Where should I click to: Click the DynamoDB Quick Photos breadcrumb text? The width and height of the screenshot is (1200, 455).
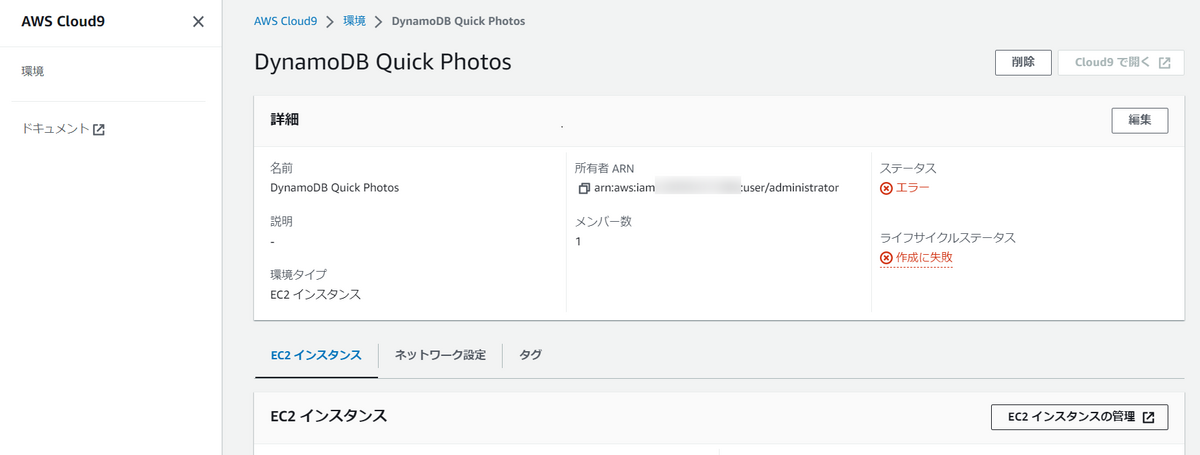click(458, 21)
